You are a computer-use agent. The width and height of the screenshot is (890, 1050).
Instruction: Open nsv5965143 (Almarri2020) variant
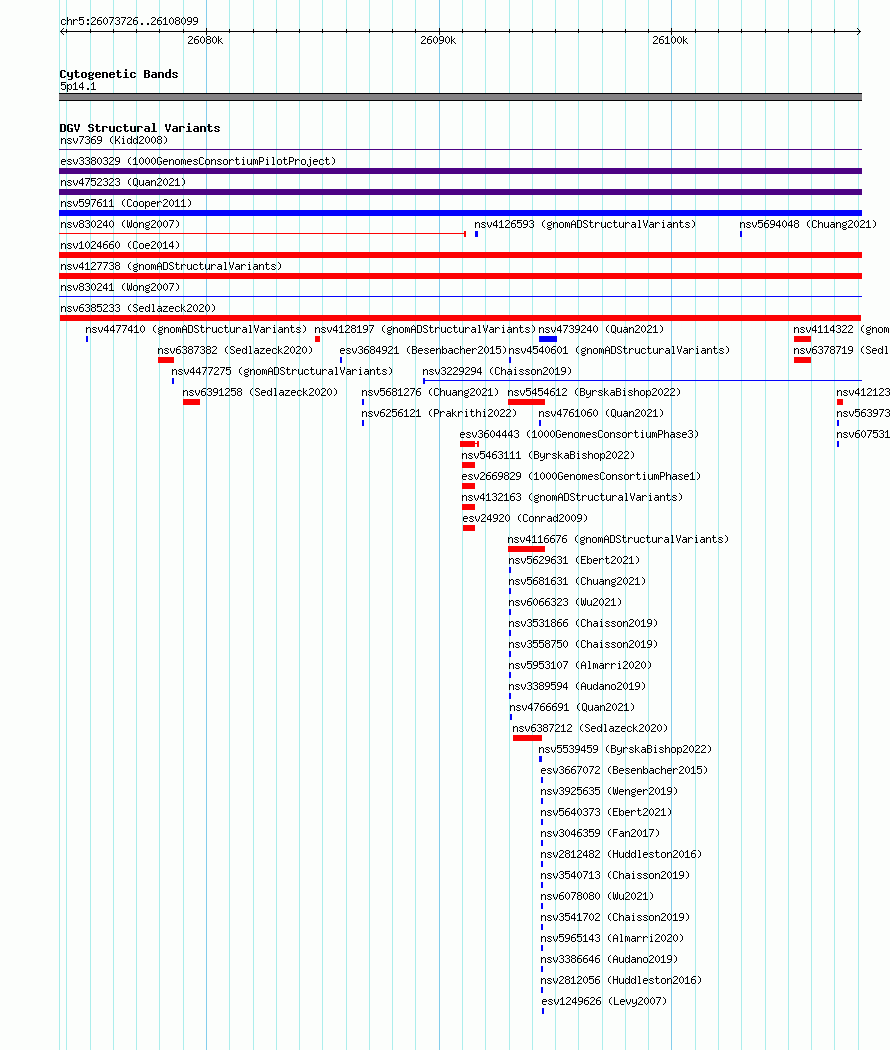coord(612,939)
